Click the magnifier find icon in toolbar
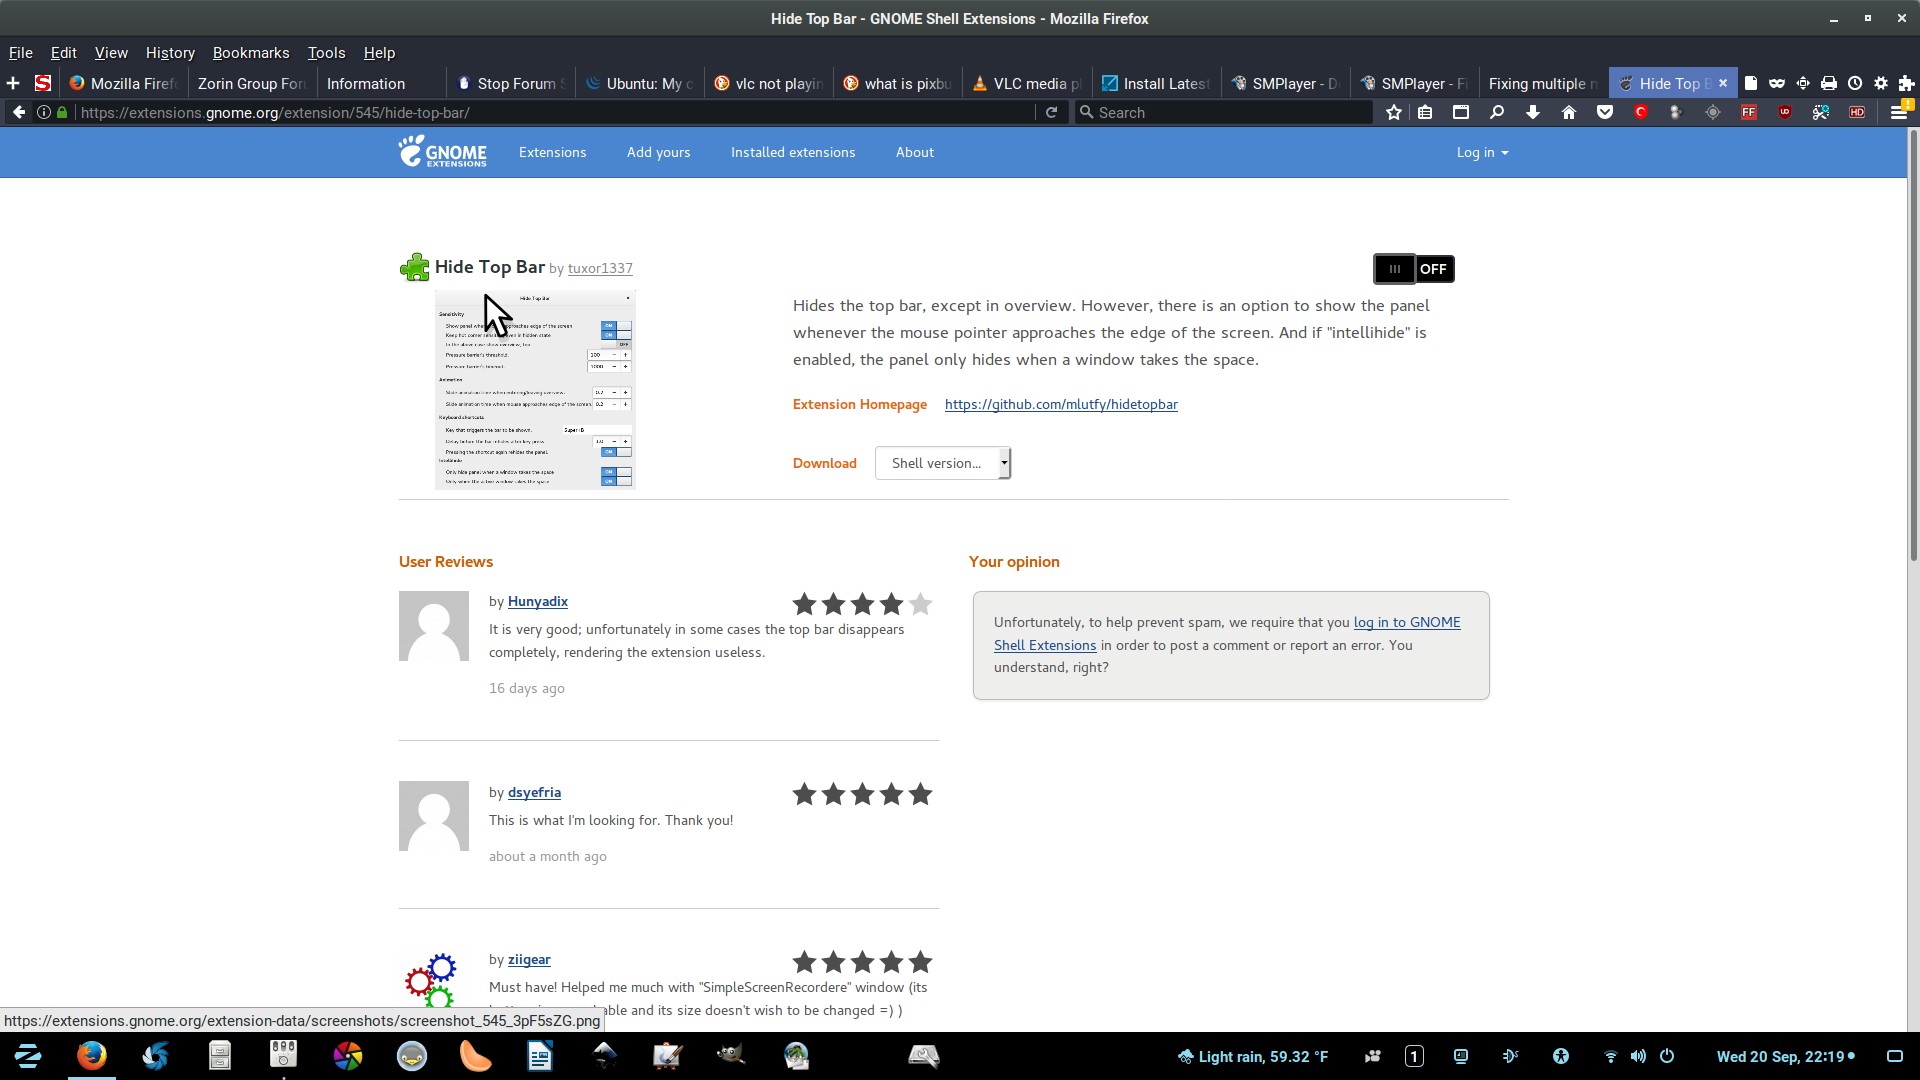 coord(1497,112)
